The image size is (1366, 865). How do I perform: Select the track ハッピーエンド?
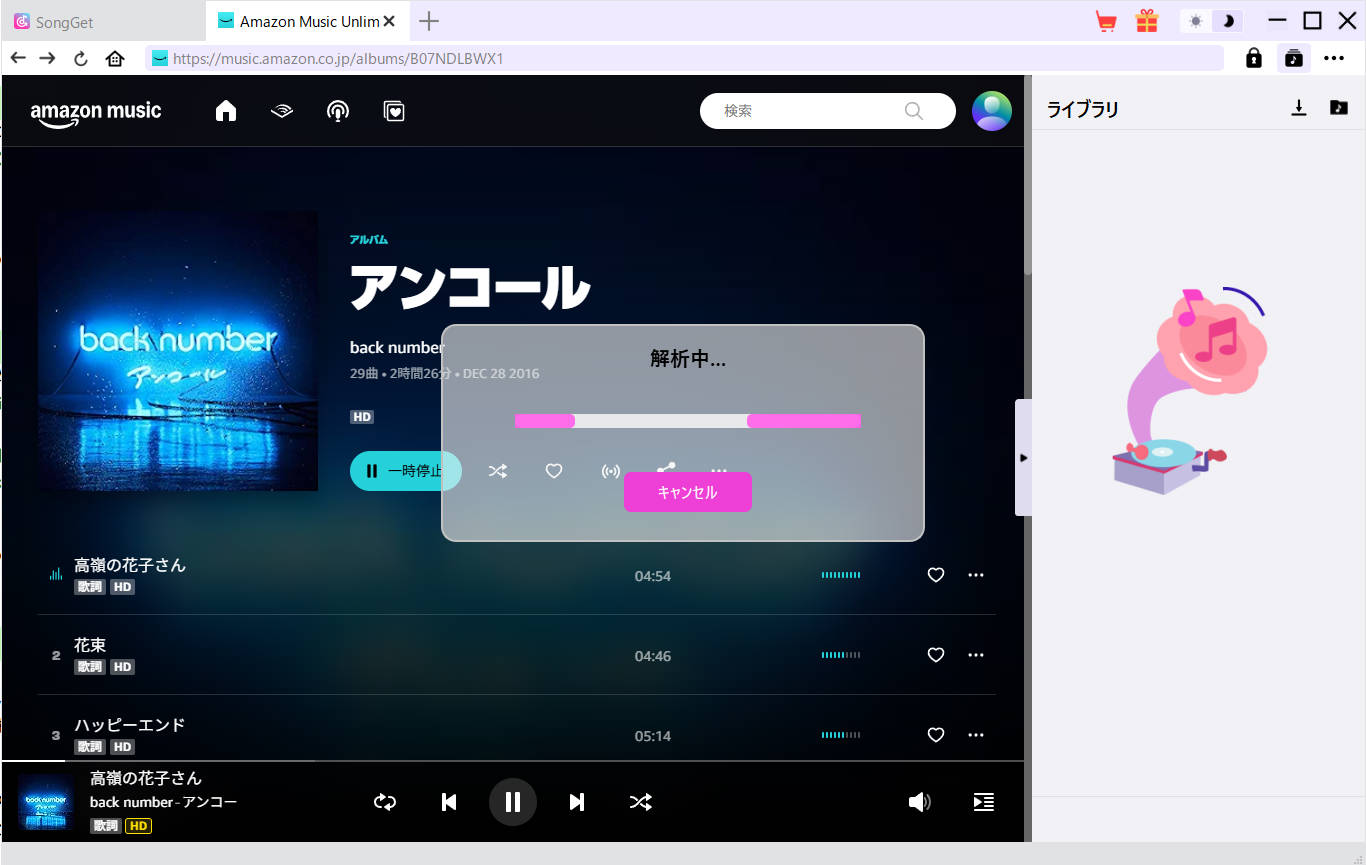pos(130,725)
